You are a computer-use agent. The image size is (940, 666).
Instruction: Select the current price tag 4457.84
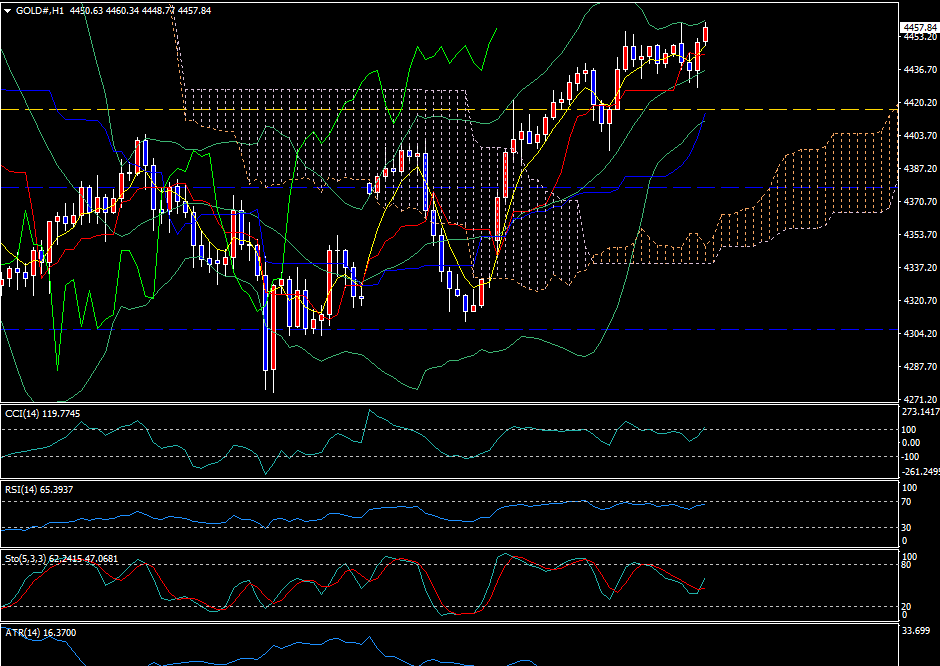pyautogui.click(x=918, y=27)
